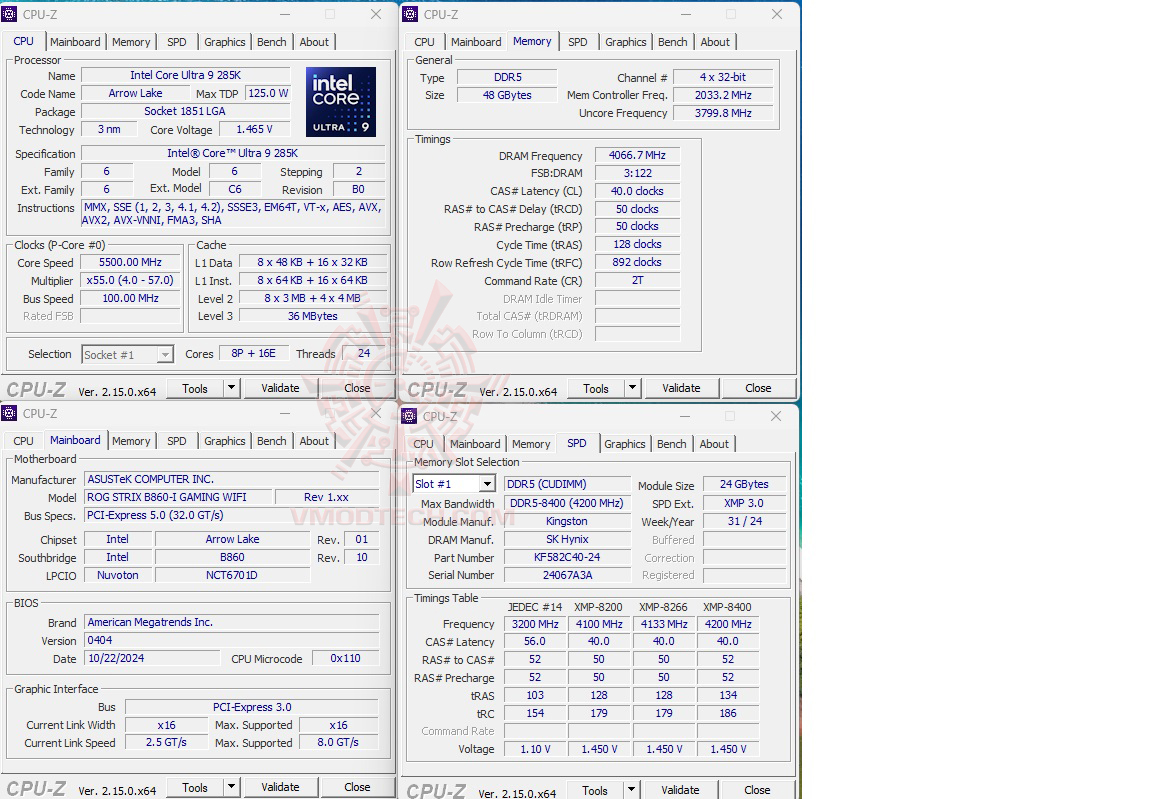
Task: Click Close button in Mainboard window
Action: pos(357,787)
